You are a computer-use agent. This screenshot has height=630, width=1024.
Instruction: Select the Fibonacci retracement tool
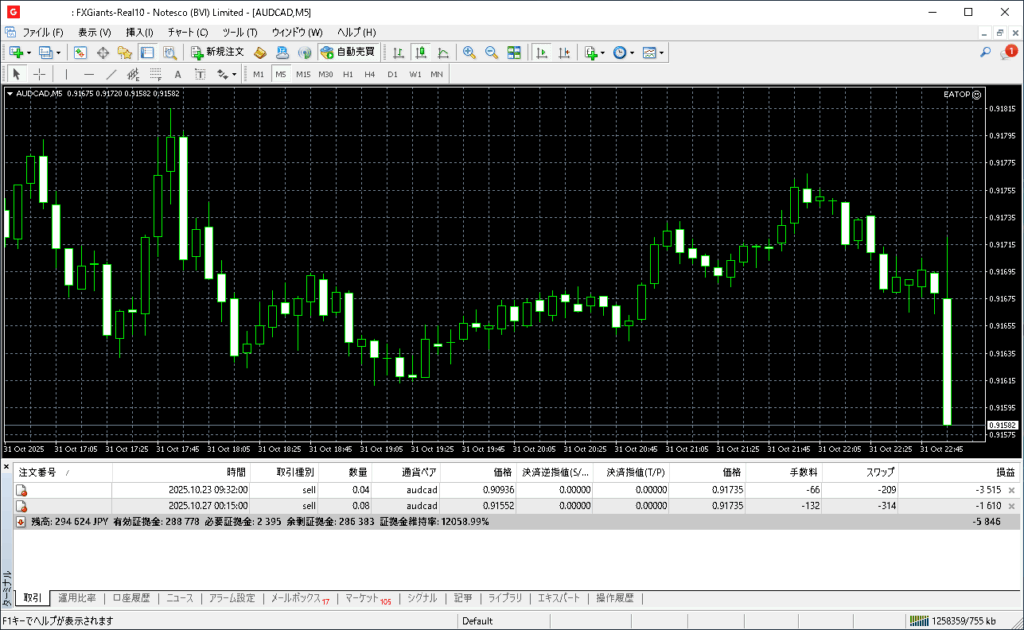click(x=154, y=74)
